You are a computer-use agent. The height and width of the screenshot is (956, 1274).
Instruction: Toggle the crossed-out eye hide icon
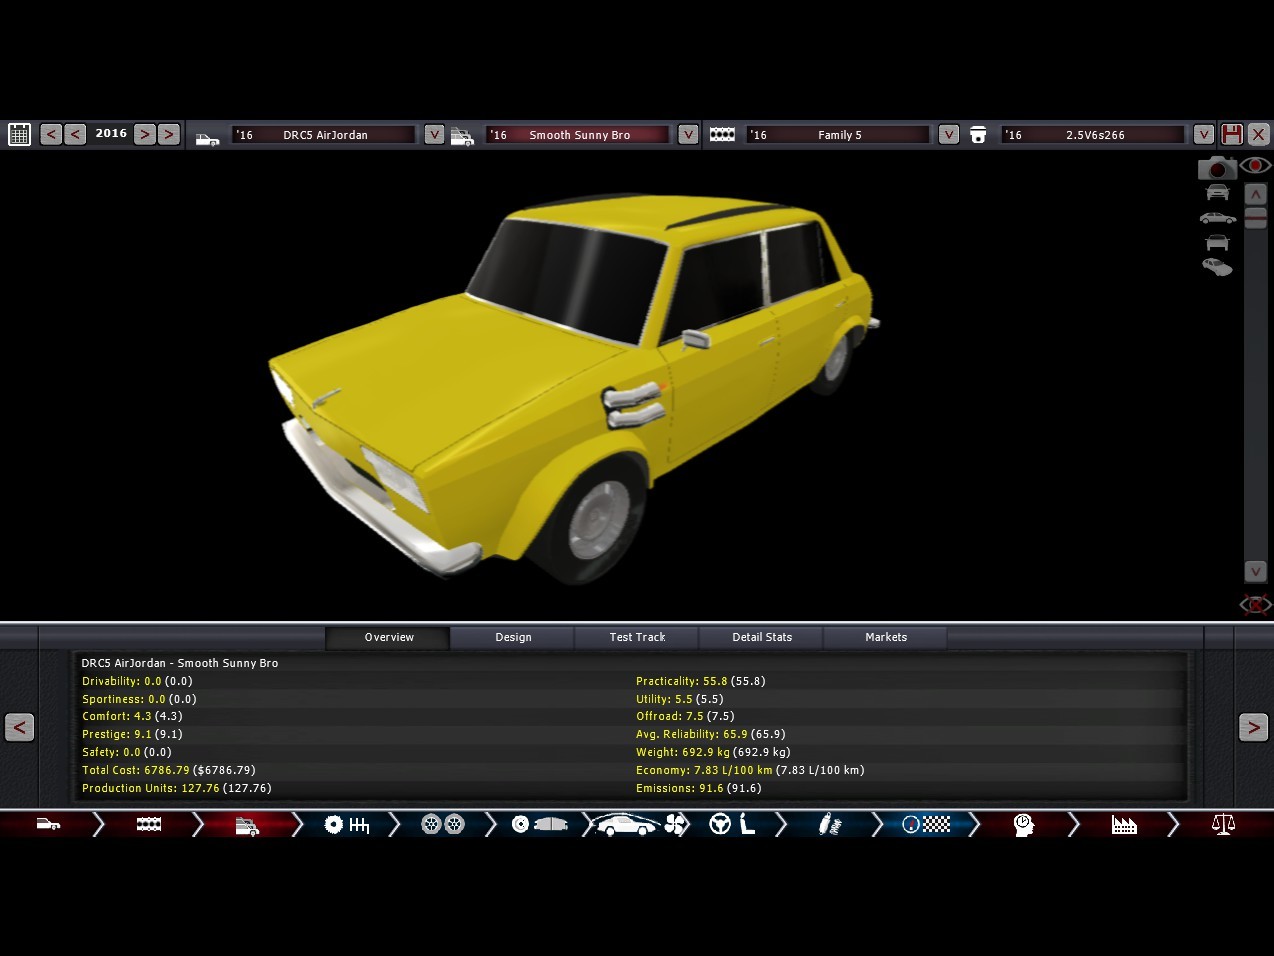coord(1255,604)
